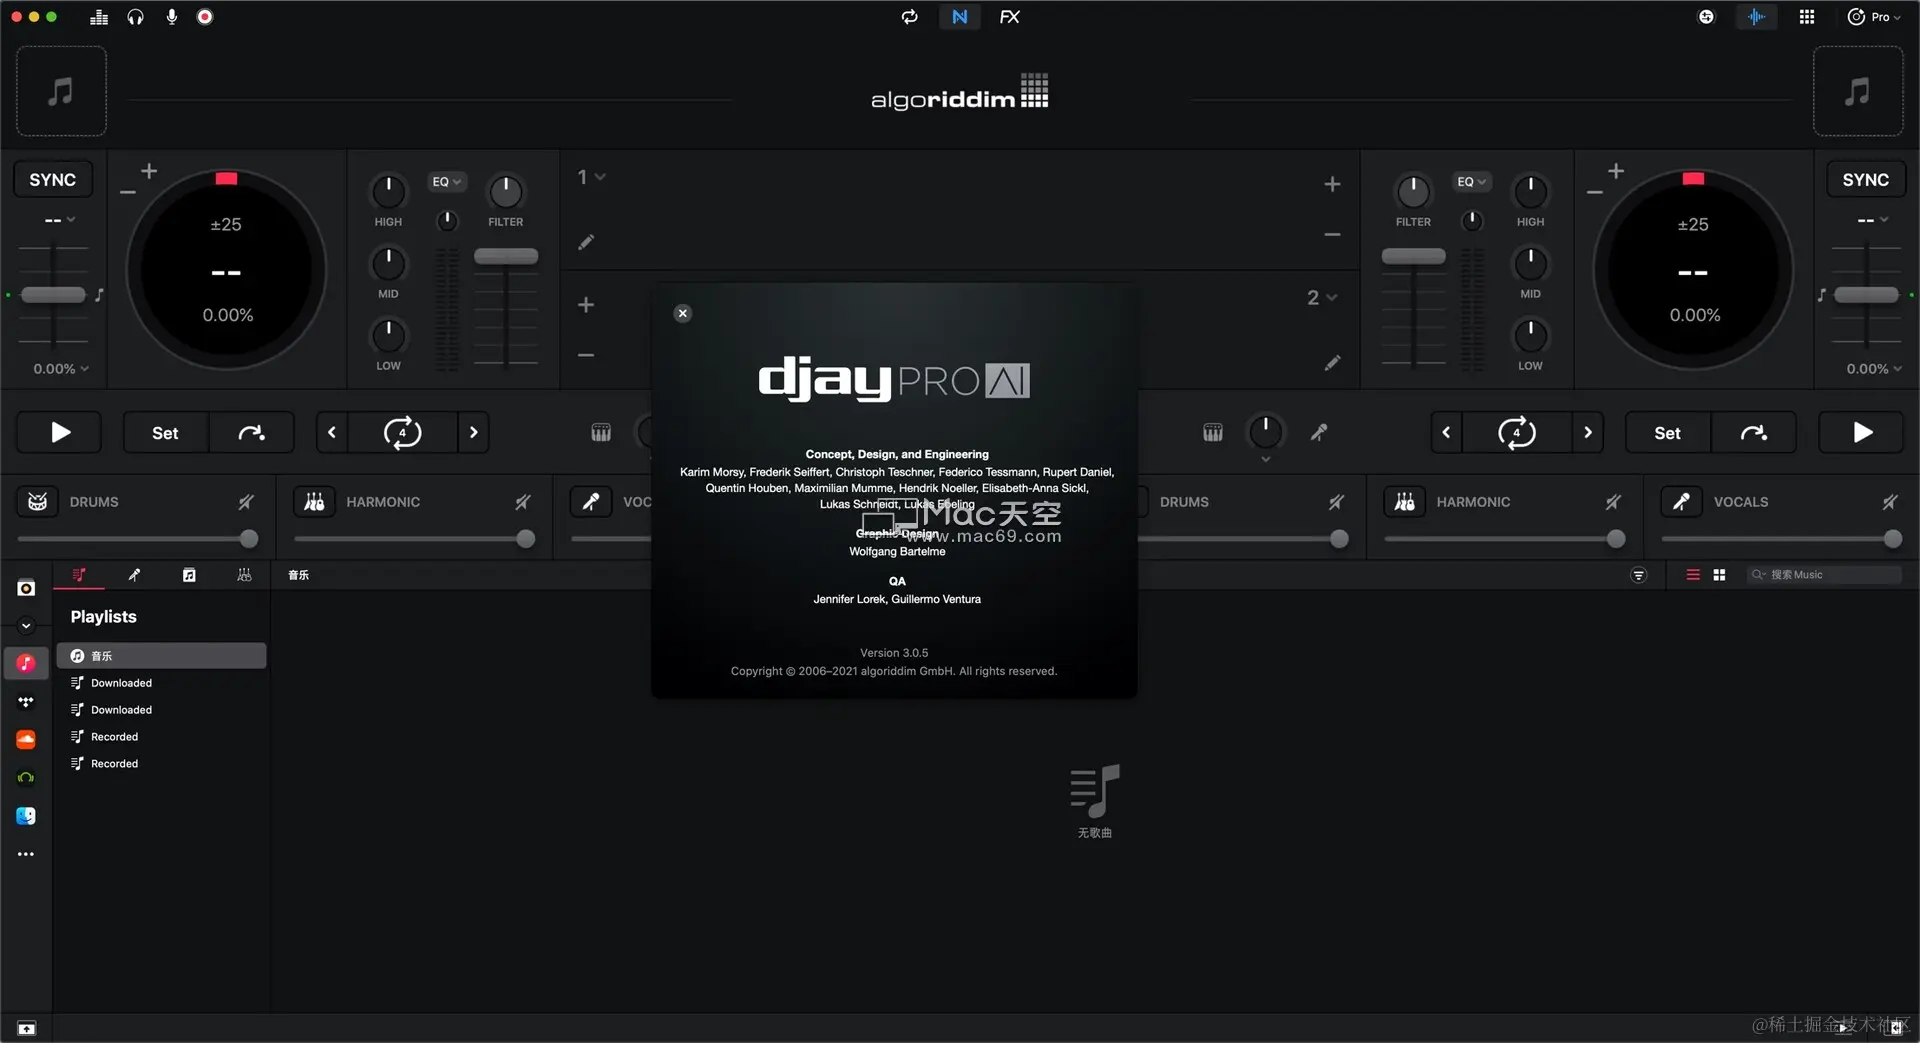Open the microphone input icon

(x=171, y=17)
